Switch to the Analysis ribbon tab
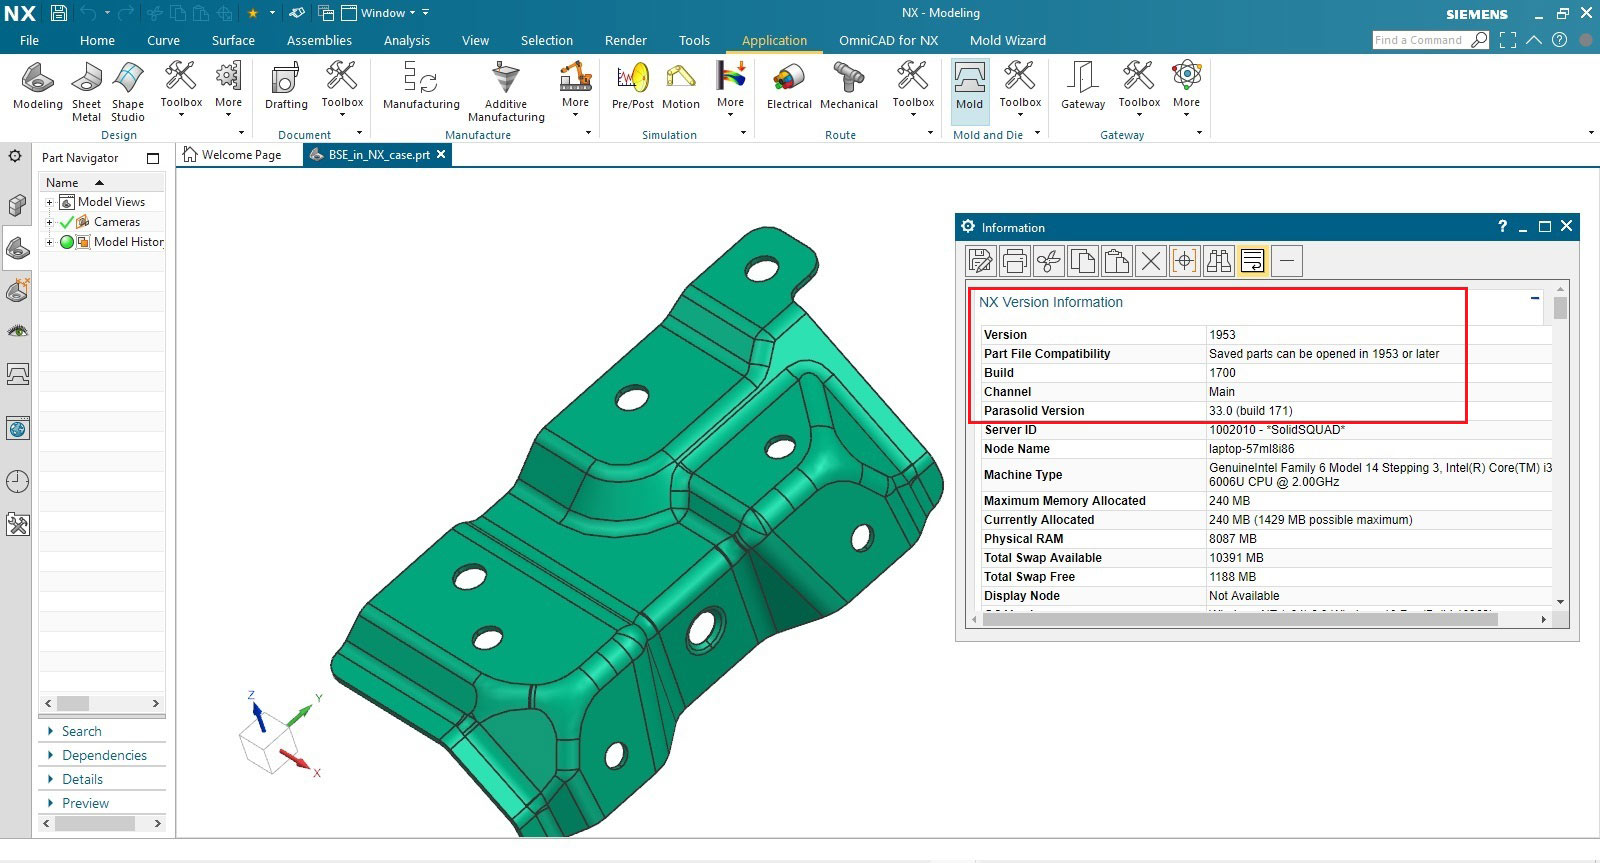 [407, 40]
